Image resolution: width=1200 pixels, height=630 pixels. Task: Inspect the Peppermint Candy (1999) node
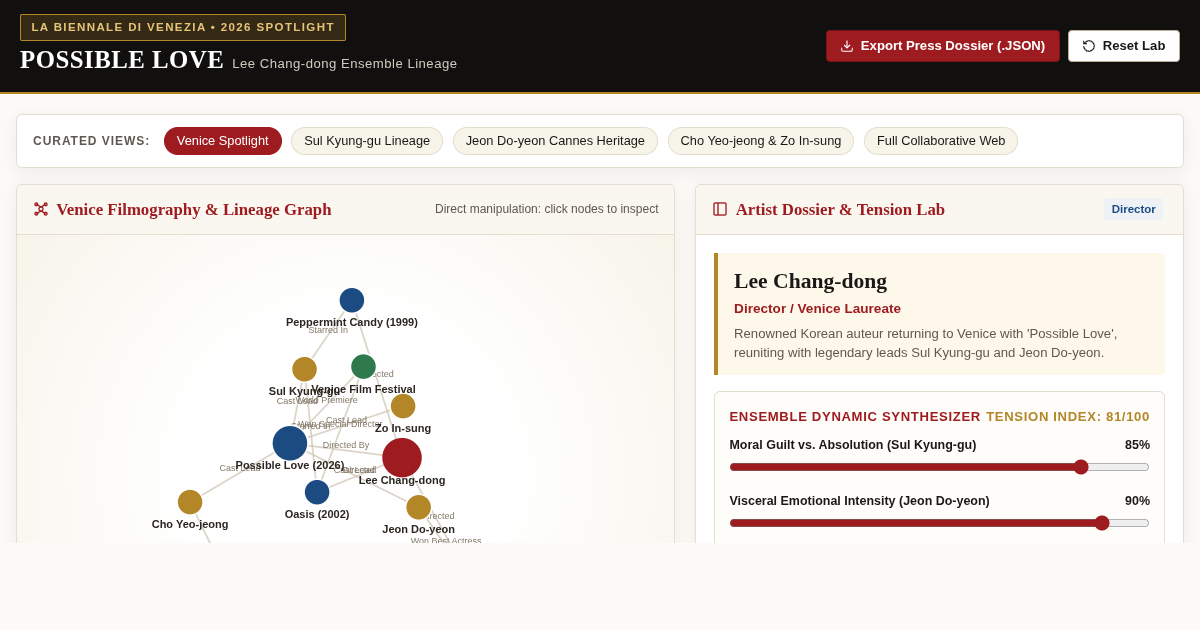352,300
